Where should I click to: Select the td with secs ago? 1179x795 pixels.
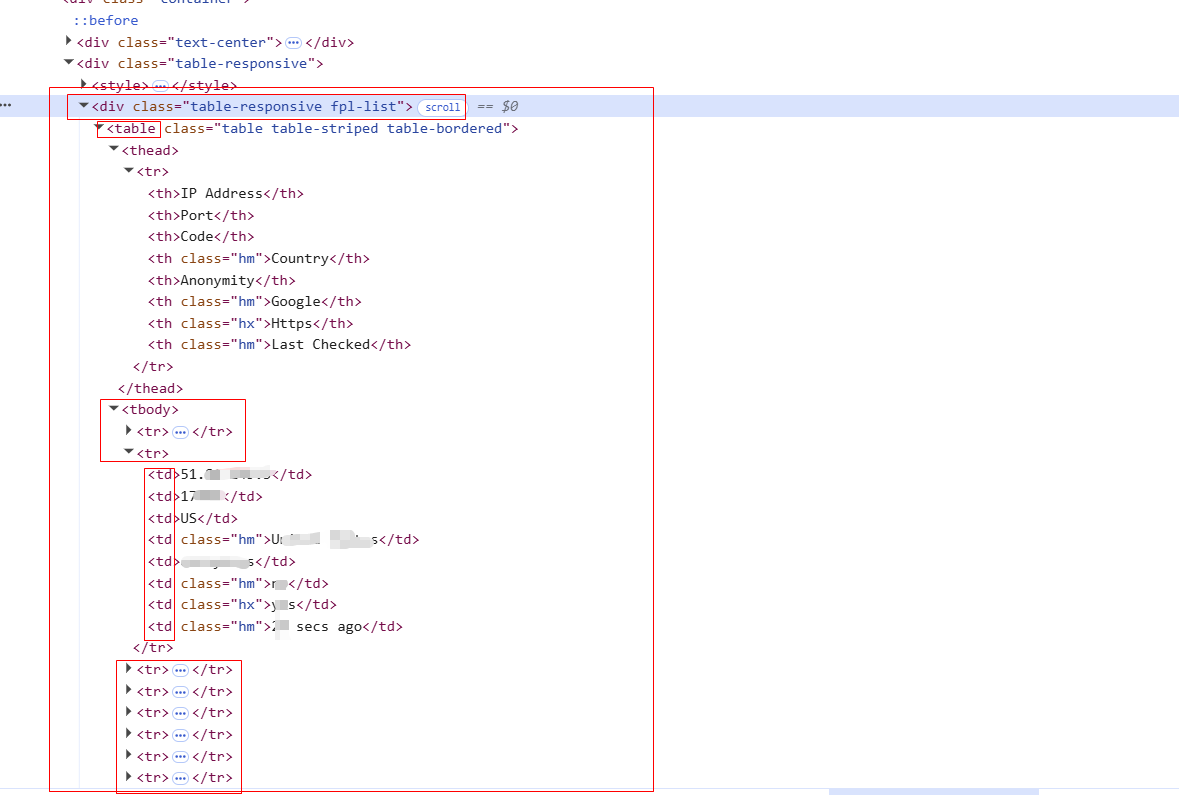(x=275, y=626)
